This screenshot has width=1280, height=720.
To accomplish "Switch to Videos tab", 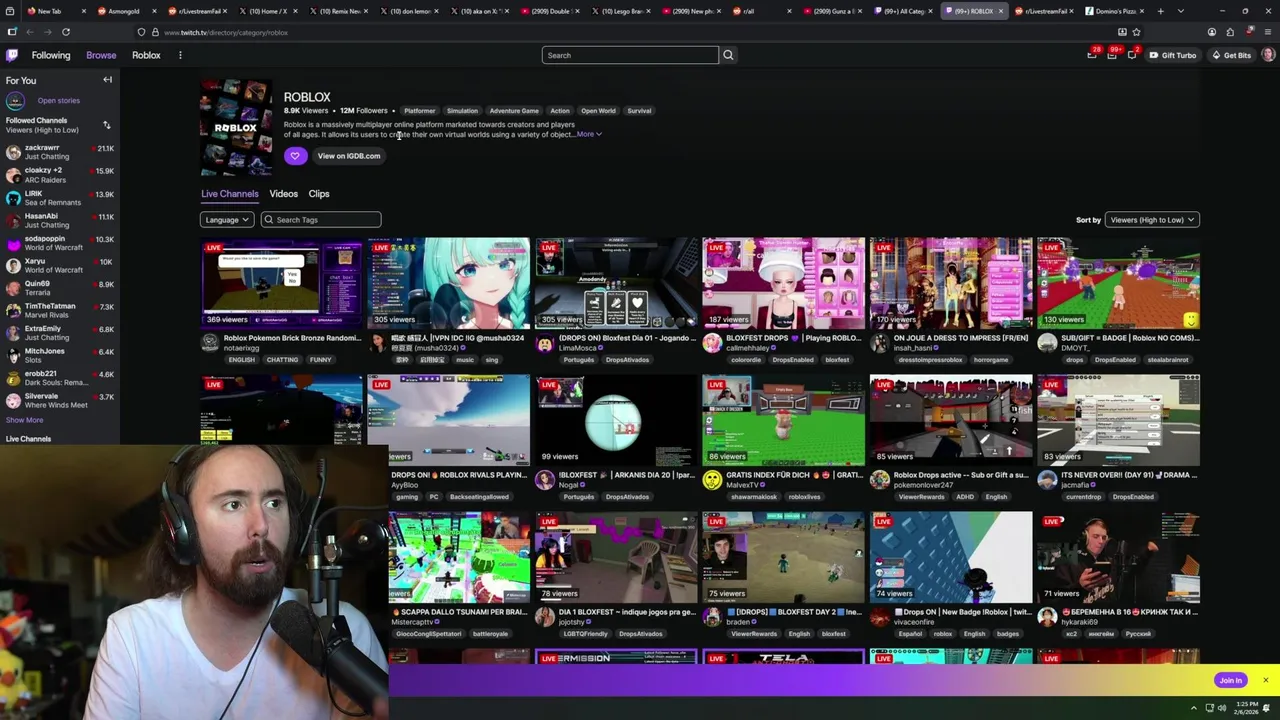I will [x=283, y=194].
